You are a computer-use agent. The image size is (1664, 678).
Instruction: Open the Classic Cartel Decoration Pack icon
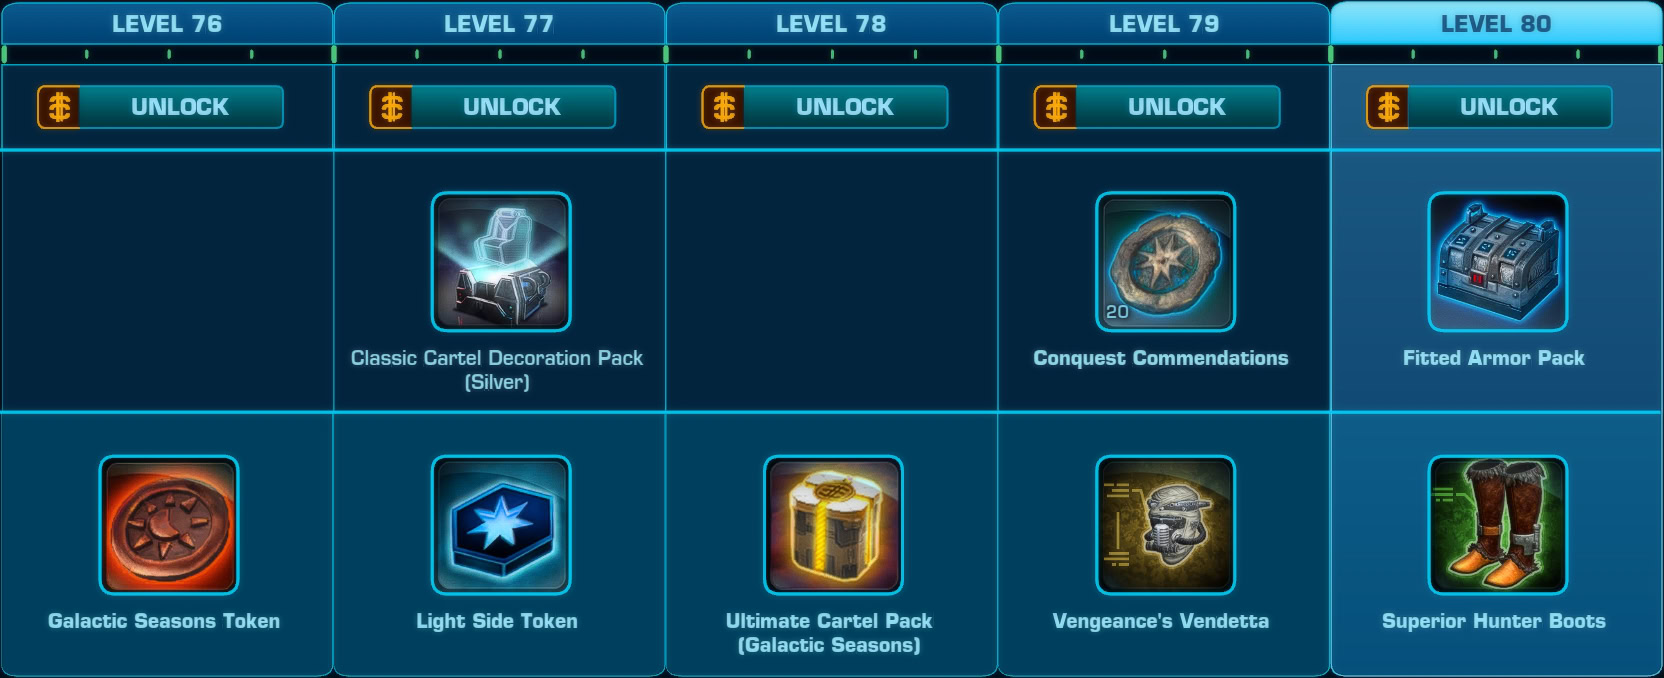[x=501, y=262]
